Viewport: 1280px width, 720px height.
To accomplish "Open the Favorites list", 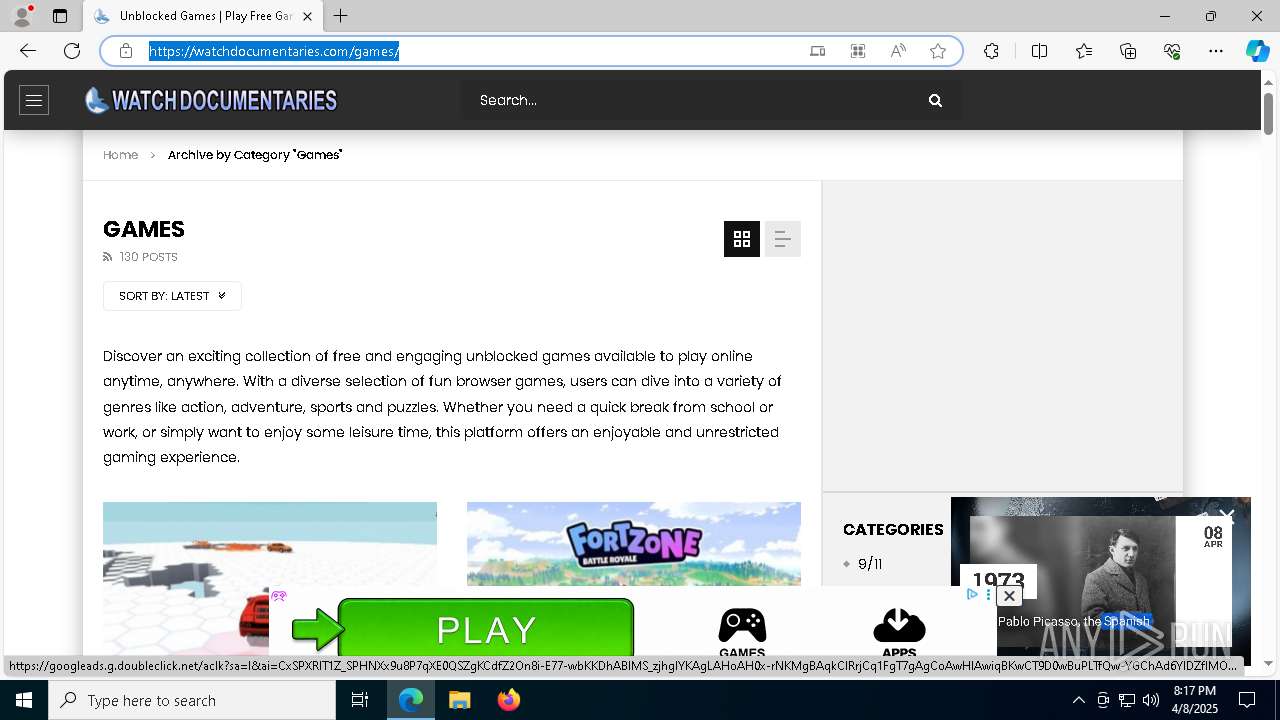I will point(1084,51).
